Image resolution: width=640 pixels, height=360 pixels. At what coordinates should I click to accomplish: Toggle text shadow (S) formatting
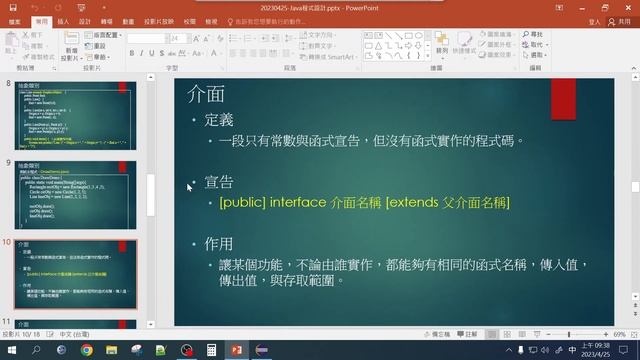coord(162,53)
